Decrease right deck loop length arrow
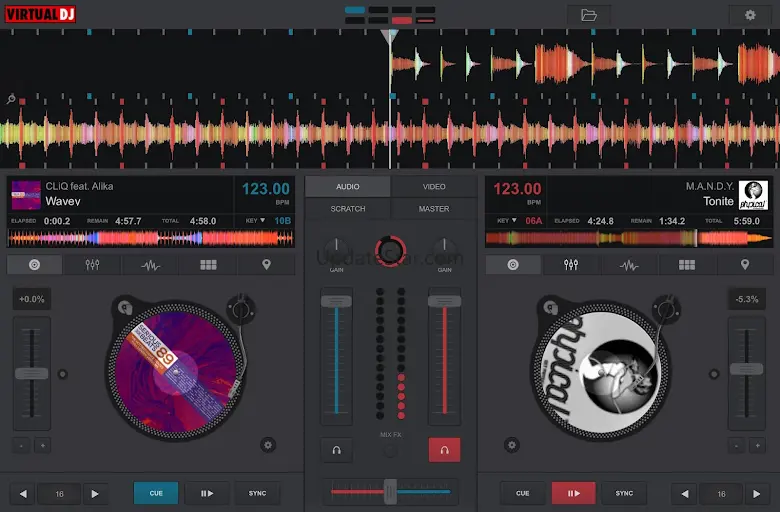This screenshot has height=512, width=780. click(x=685, y=494)
